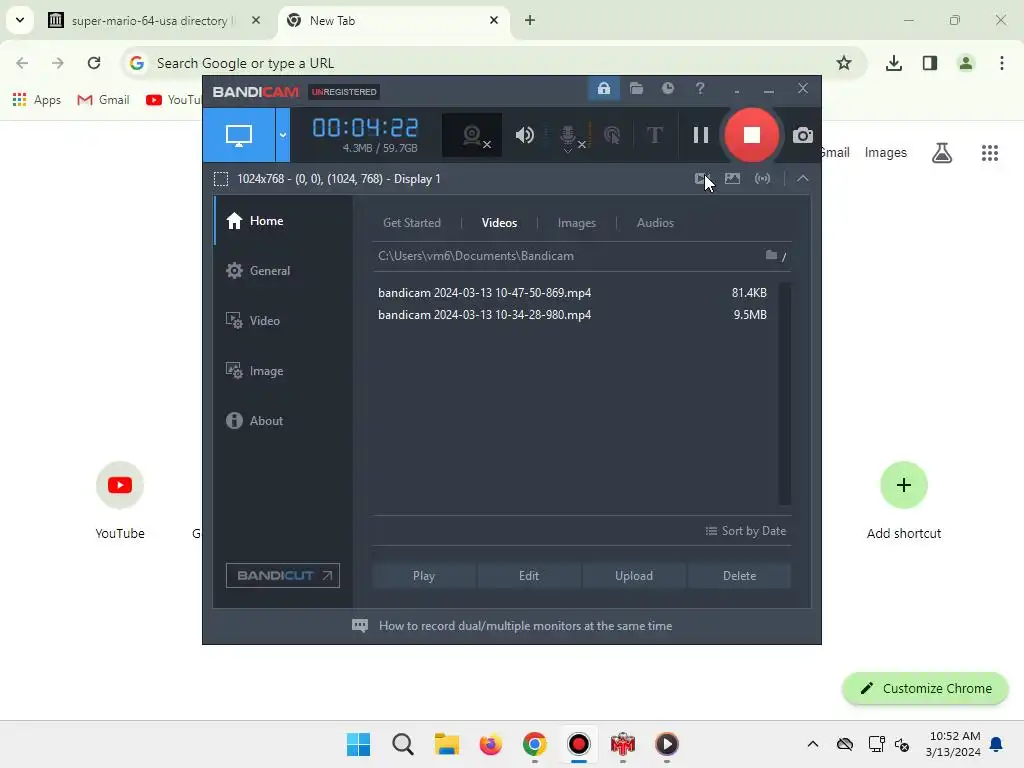Toggle the webcam overlay icon
Viewport: 1024px width, 768px height.
(x=473, y=135)
